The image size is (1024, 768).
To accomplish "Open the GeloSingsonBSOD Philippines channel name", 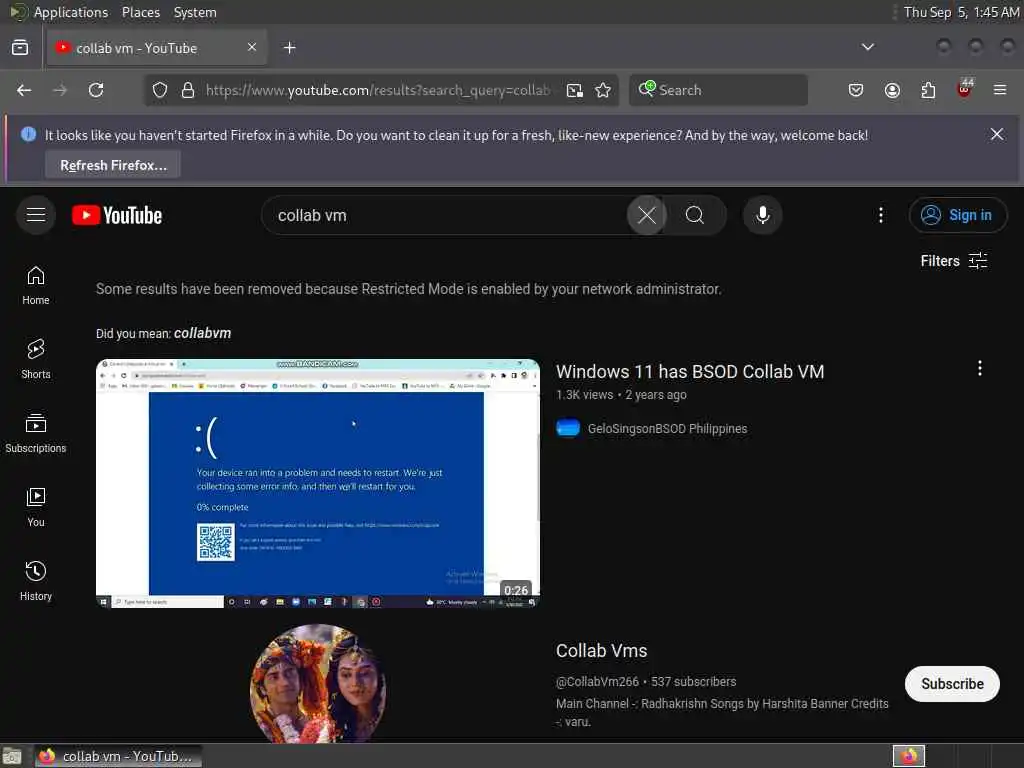I will point(667,428).
